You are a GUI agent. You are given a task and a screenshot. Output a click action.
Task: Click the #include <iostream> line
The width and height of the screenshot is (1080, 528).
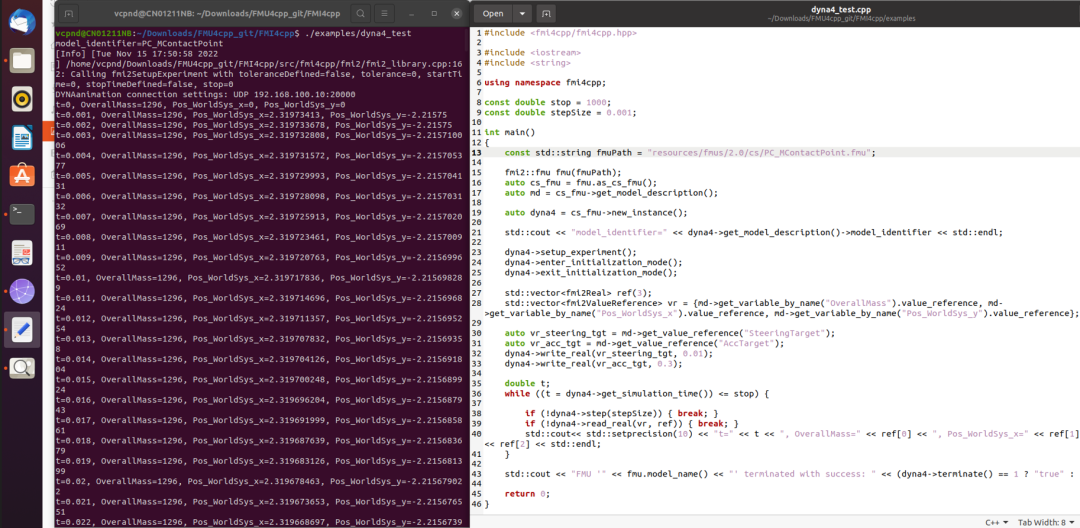tap(532, 52)
